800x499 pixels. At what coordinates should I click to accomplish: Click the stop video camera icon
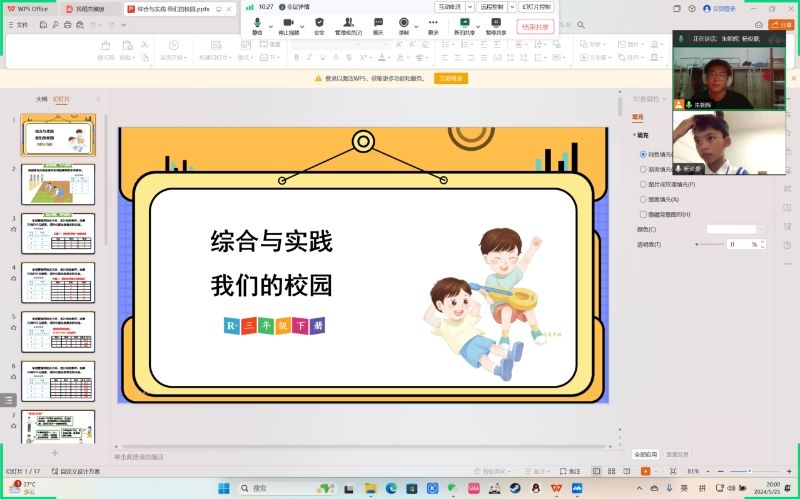click(288, 22)
